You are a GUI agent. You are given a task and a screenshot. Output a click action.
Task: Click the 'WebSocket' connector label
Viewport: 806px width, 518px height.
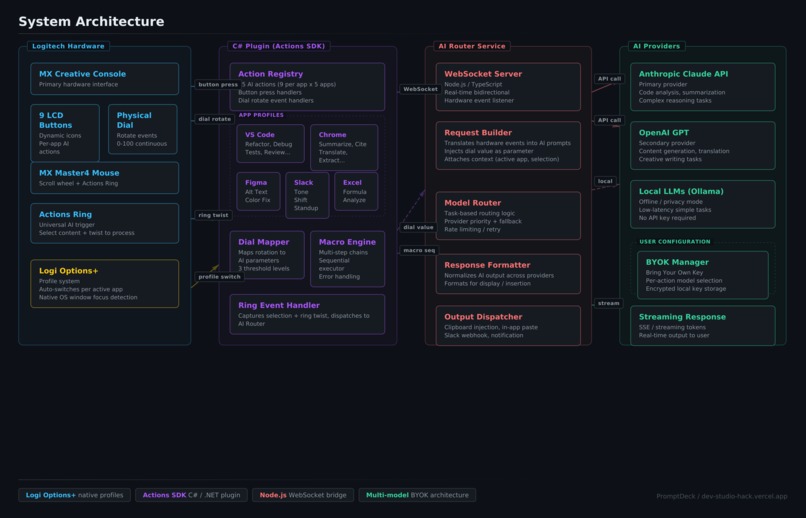[x=420, y=89]
